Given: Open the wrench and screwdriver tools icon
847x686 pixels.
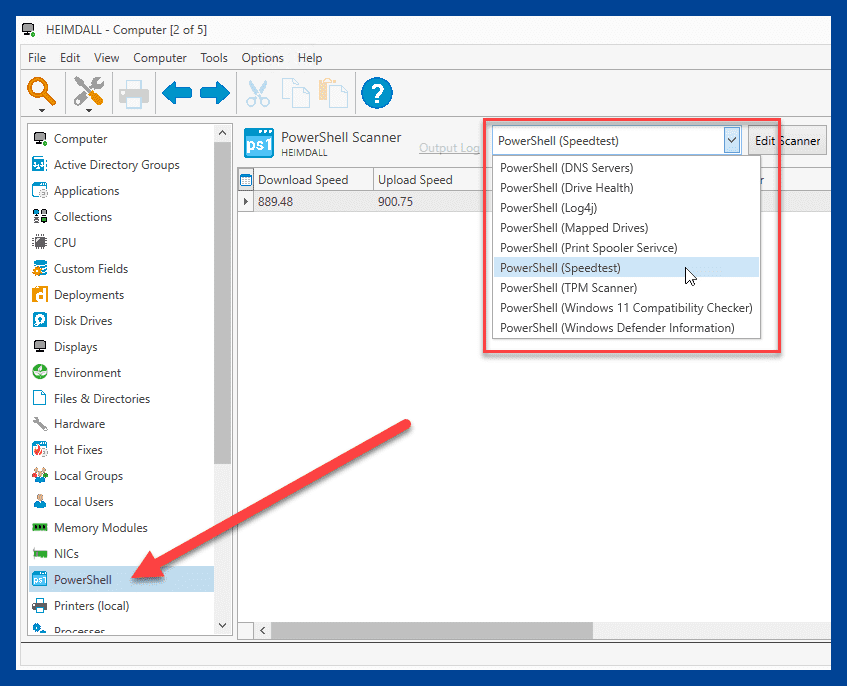Looking at the screenshot, I should 89,91.
